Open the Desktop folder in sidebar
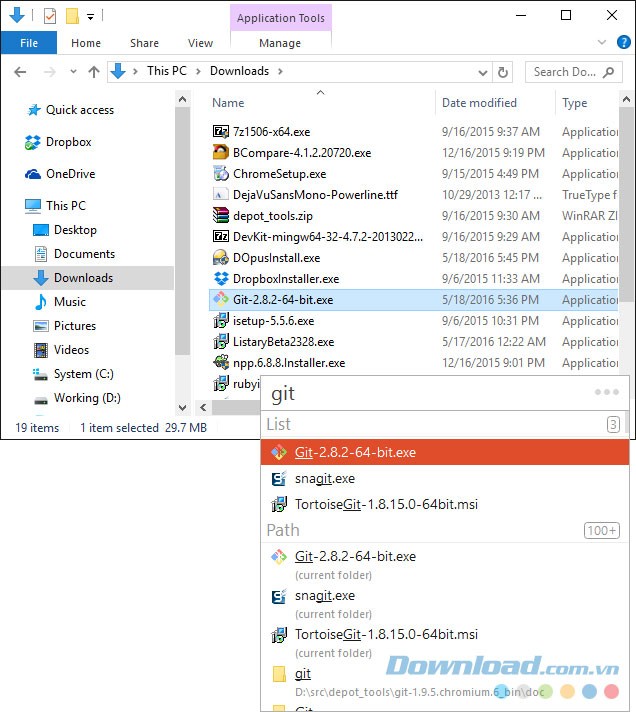This screenshot has height=712, width=636. (x=64, y=230)
